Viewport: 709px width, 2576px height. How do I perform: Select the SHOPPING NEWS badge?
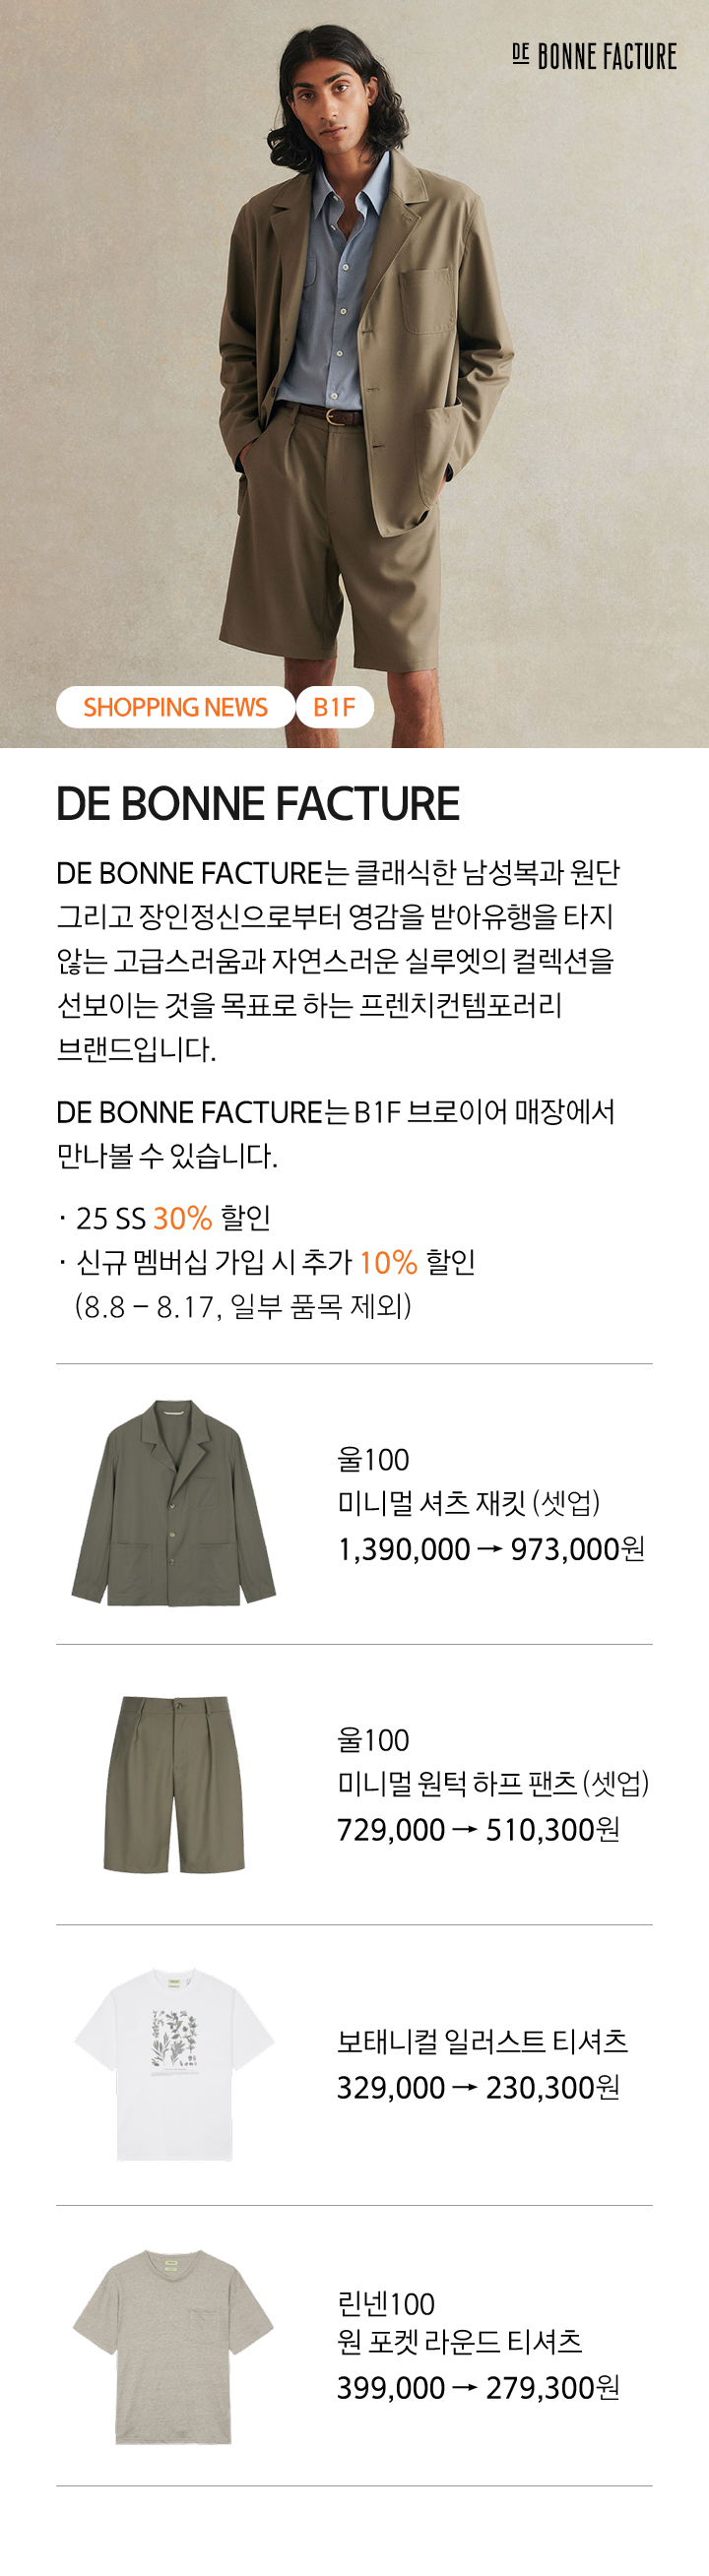[x=175, y=707]
